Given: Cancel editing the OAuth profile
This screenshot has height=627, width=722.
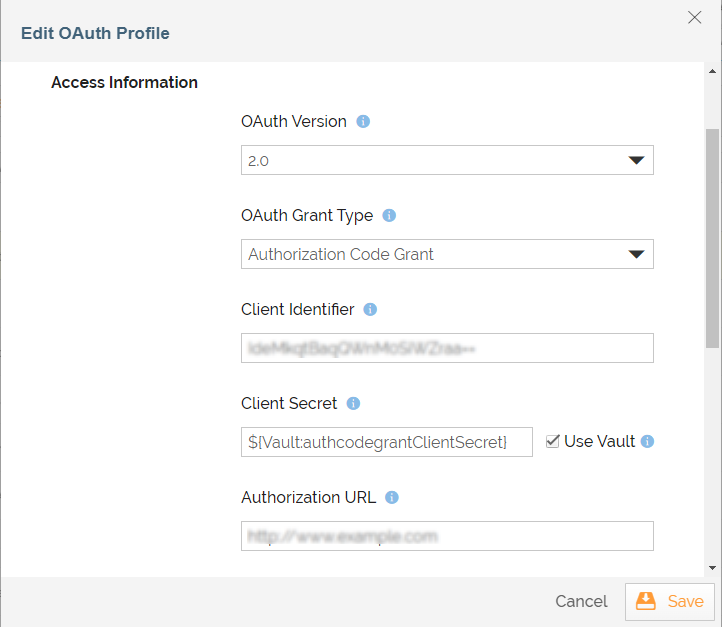Looking at the screenshot, I should coord(581,601).
